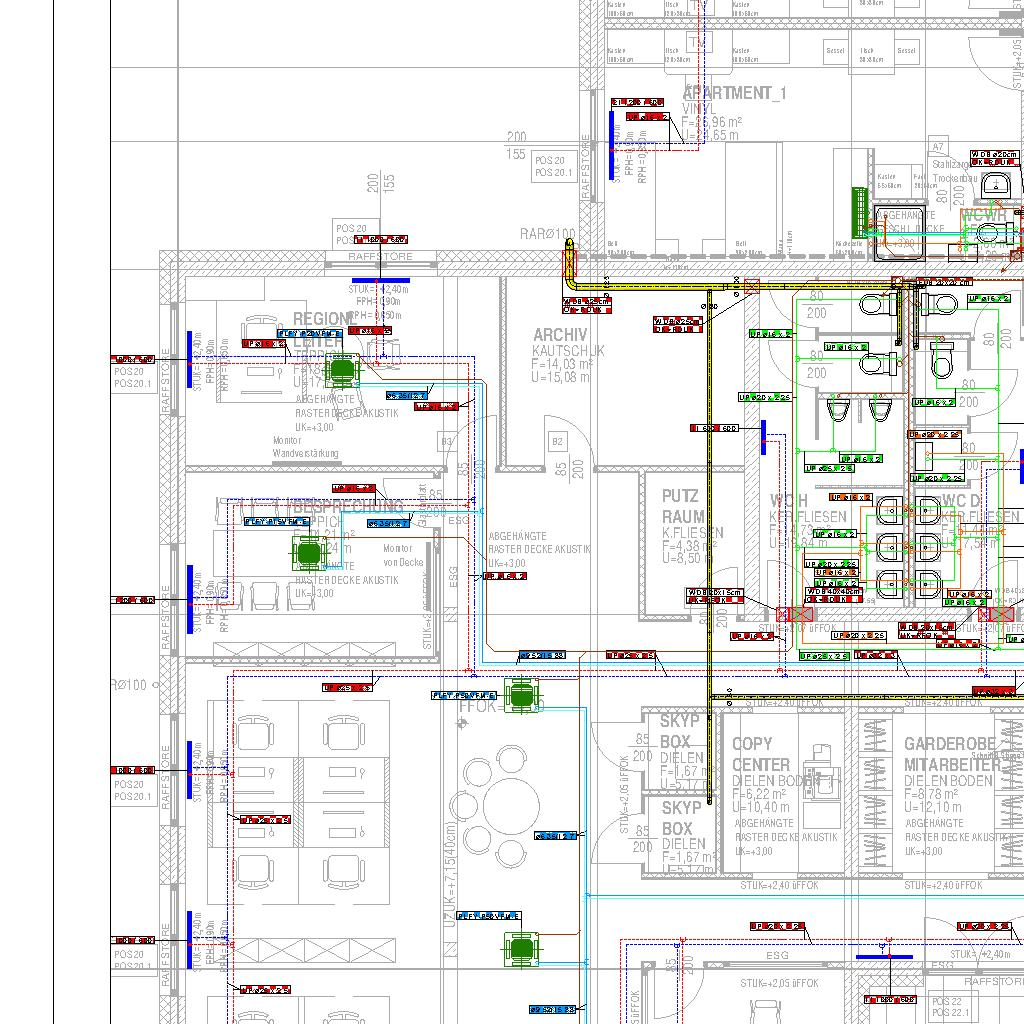
Task: Click the Monitor von Decke annotation
Action: (x=396, y=555)
